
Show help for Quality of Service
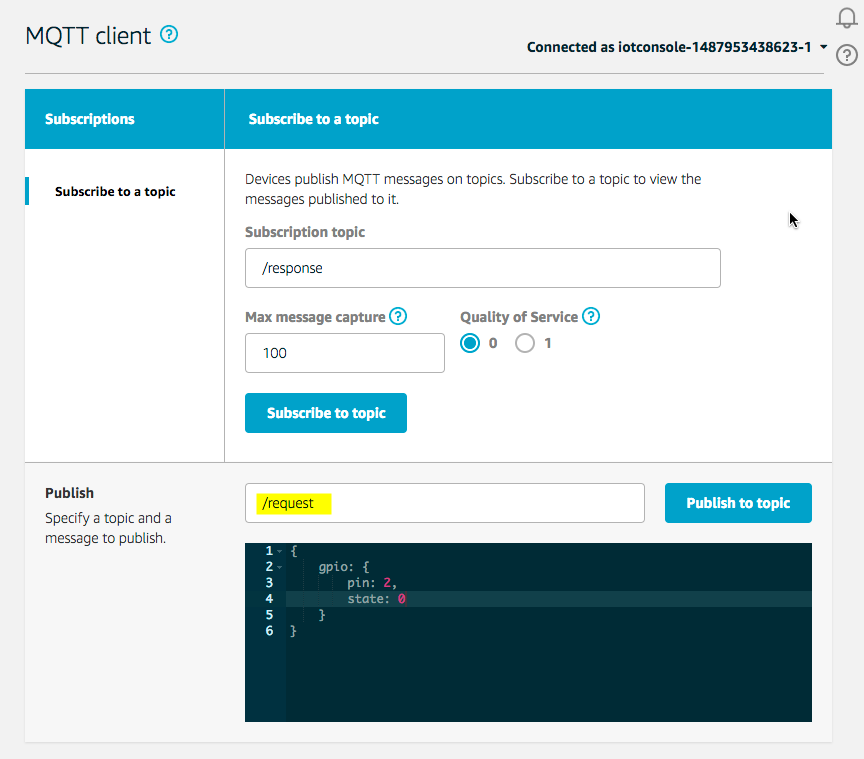coord(591,316)
